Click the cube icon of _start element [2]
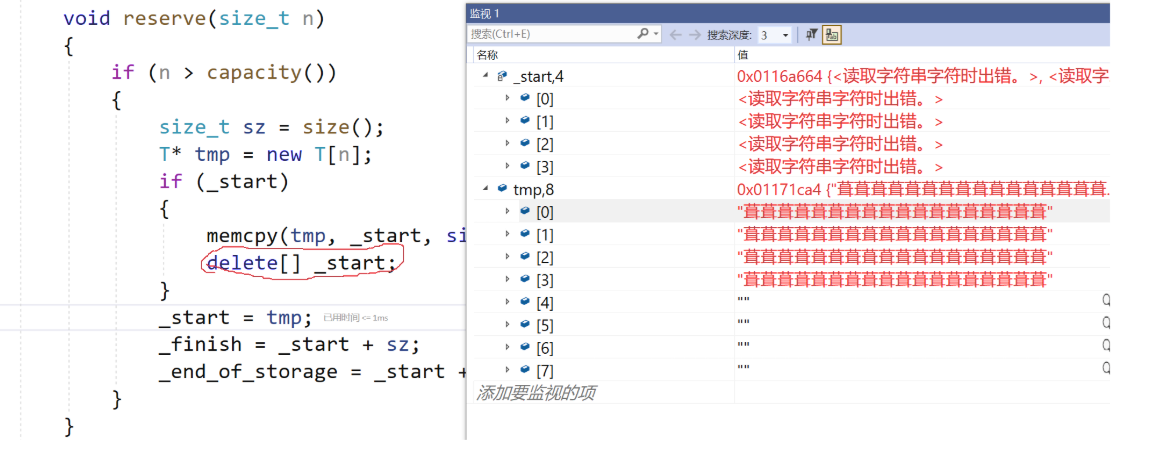Screen dimensions: 1159x459 coord(525,143)
